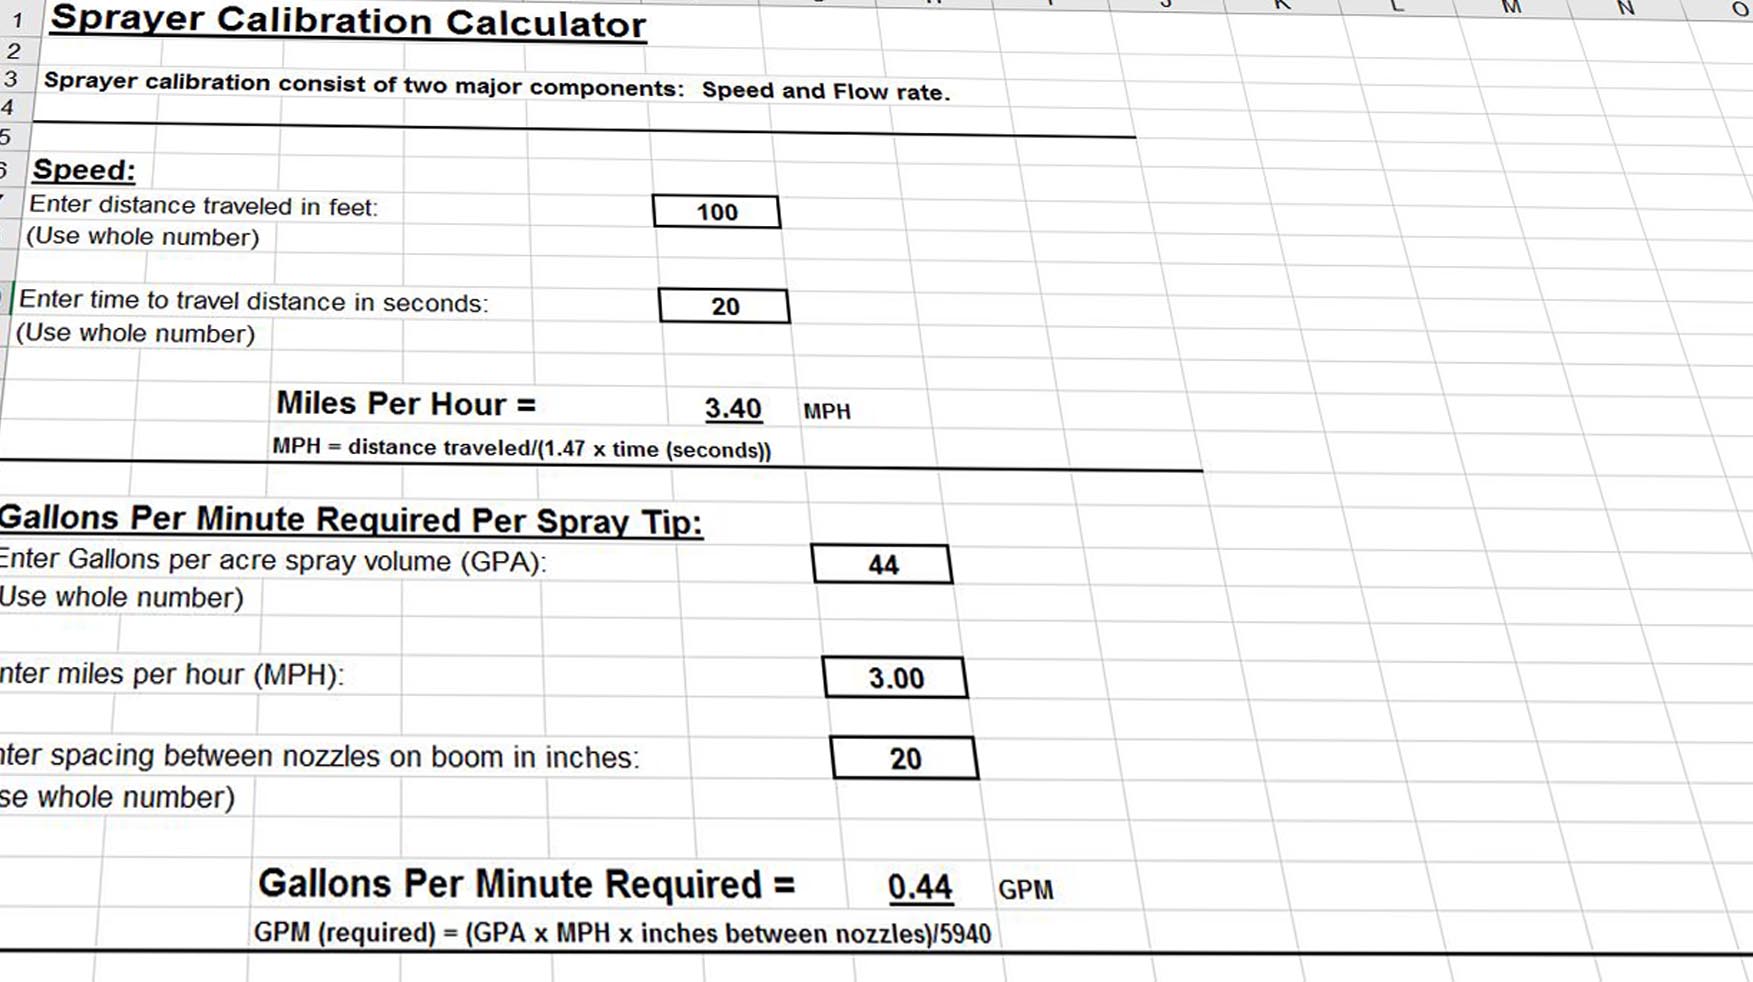Click the 0.44 Gallons Per Minute result
Viewport: 1753px width, 982px height.
point(920,887)
